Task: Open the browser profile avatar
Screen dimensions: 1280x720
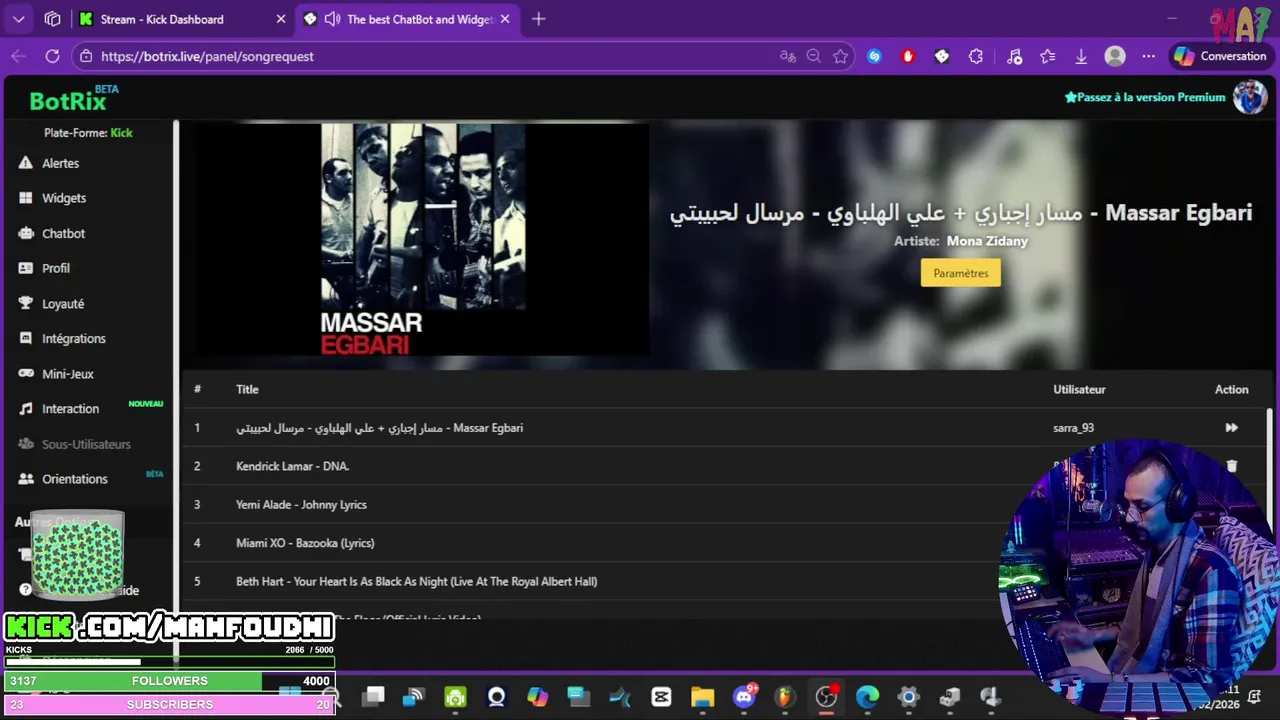Action: click(1115, 56)
